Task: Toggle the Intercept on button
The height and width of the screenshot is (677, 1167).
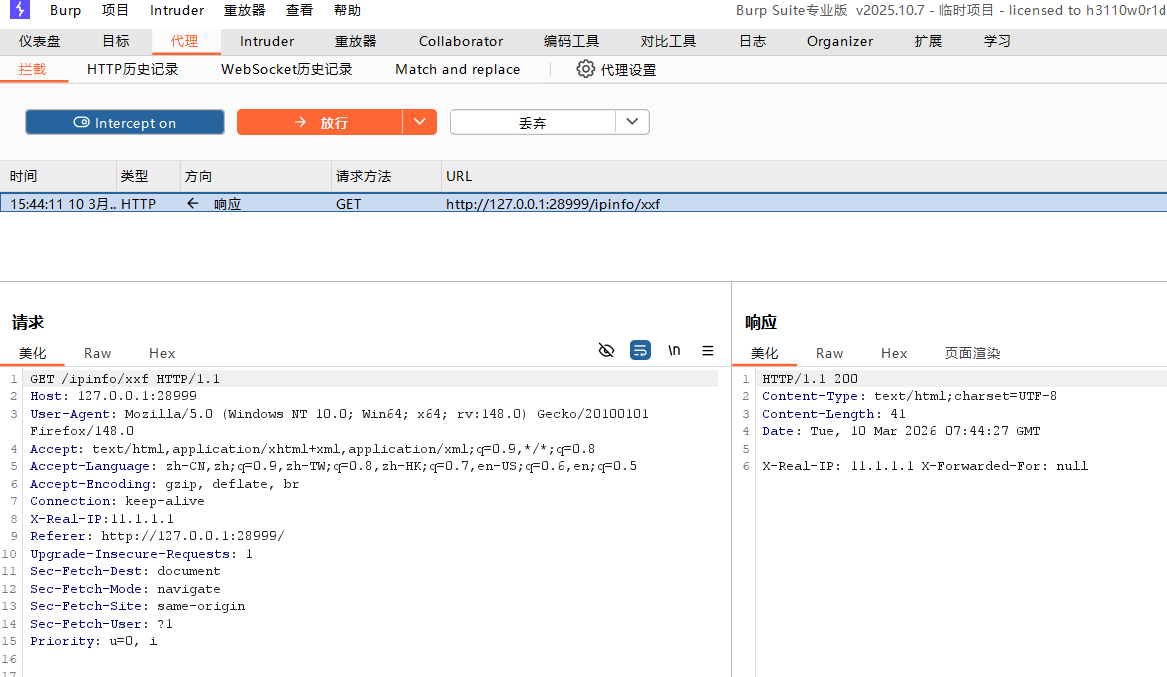Action: (125, 123)
